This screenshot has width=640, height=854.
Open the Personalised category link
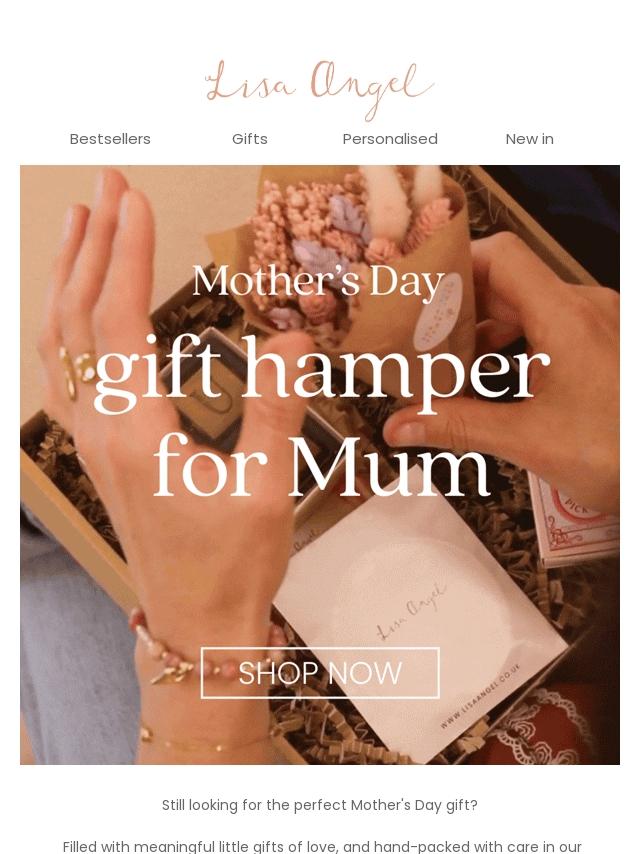tap(390, 139)
